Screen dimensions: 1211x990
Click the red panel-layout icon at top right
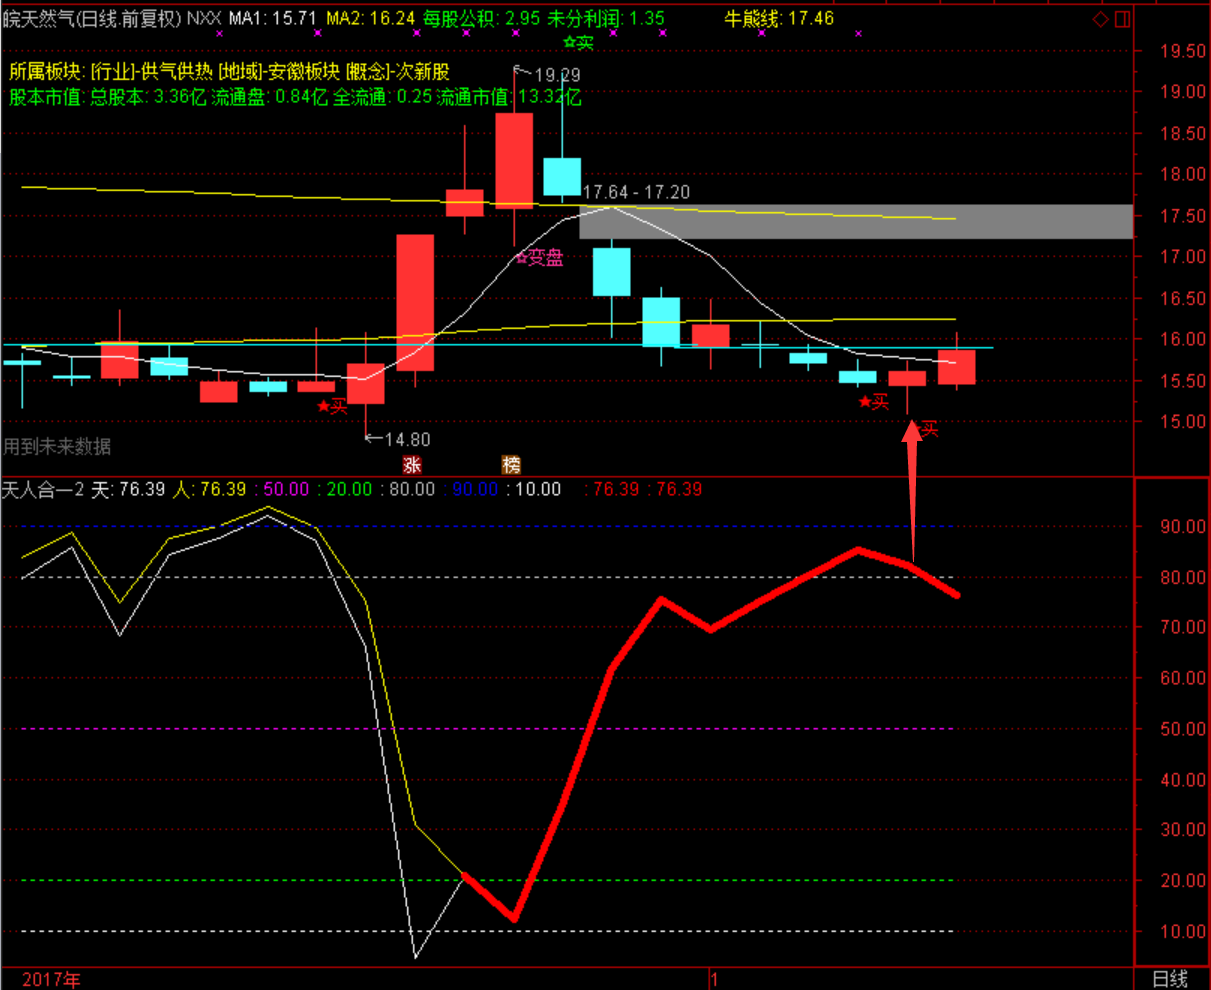(1122, 19)
